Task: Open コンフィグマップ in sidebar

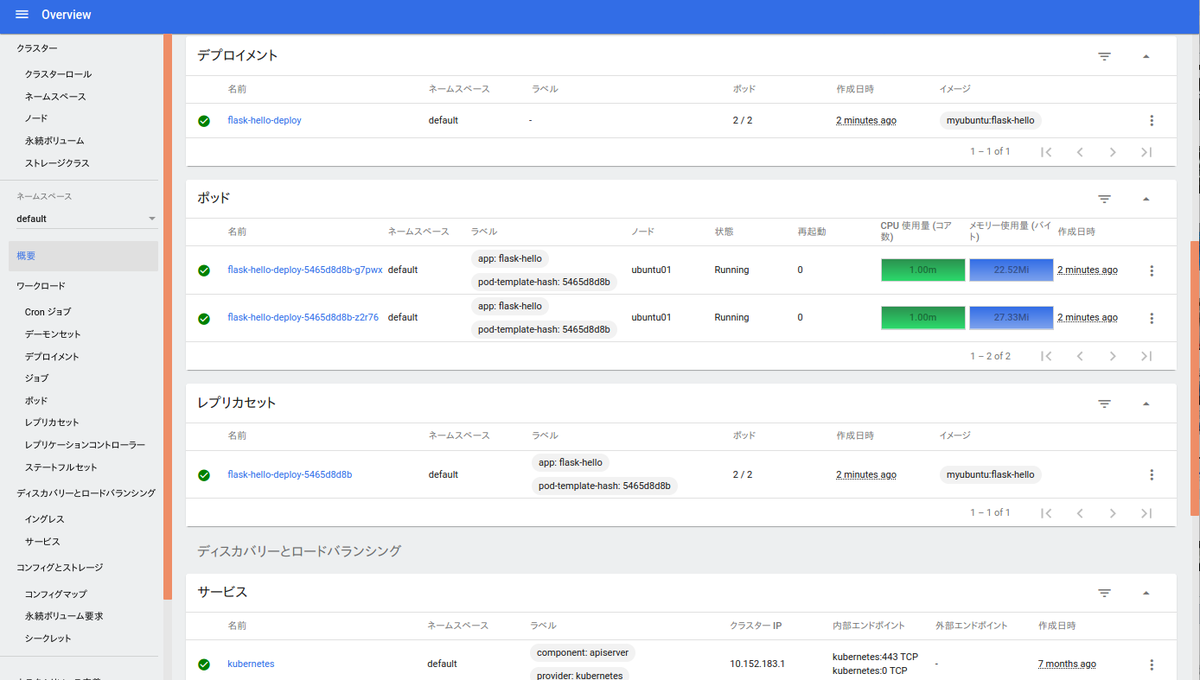Action: (56, 594)
